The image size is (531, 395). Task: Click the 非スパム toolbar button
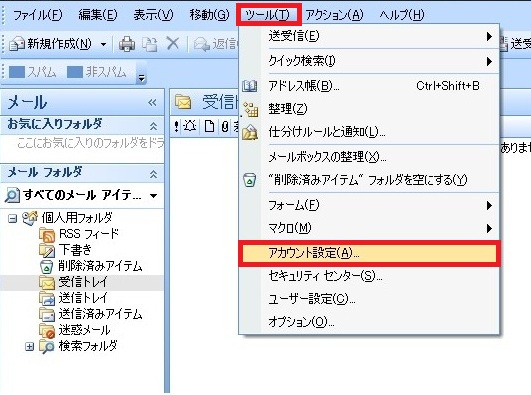pyautogui.click(x=97, y=72)
